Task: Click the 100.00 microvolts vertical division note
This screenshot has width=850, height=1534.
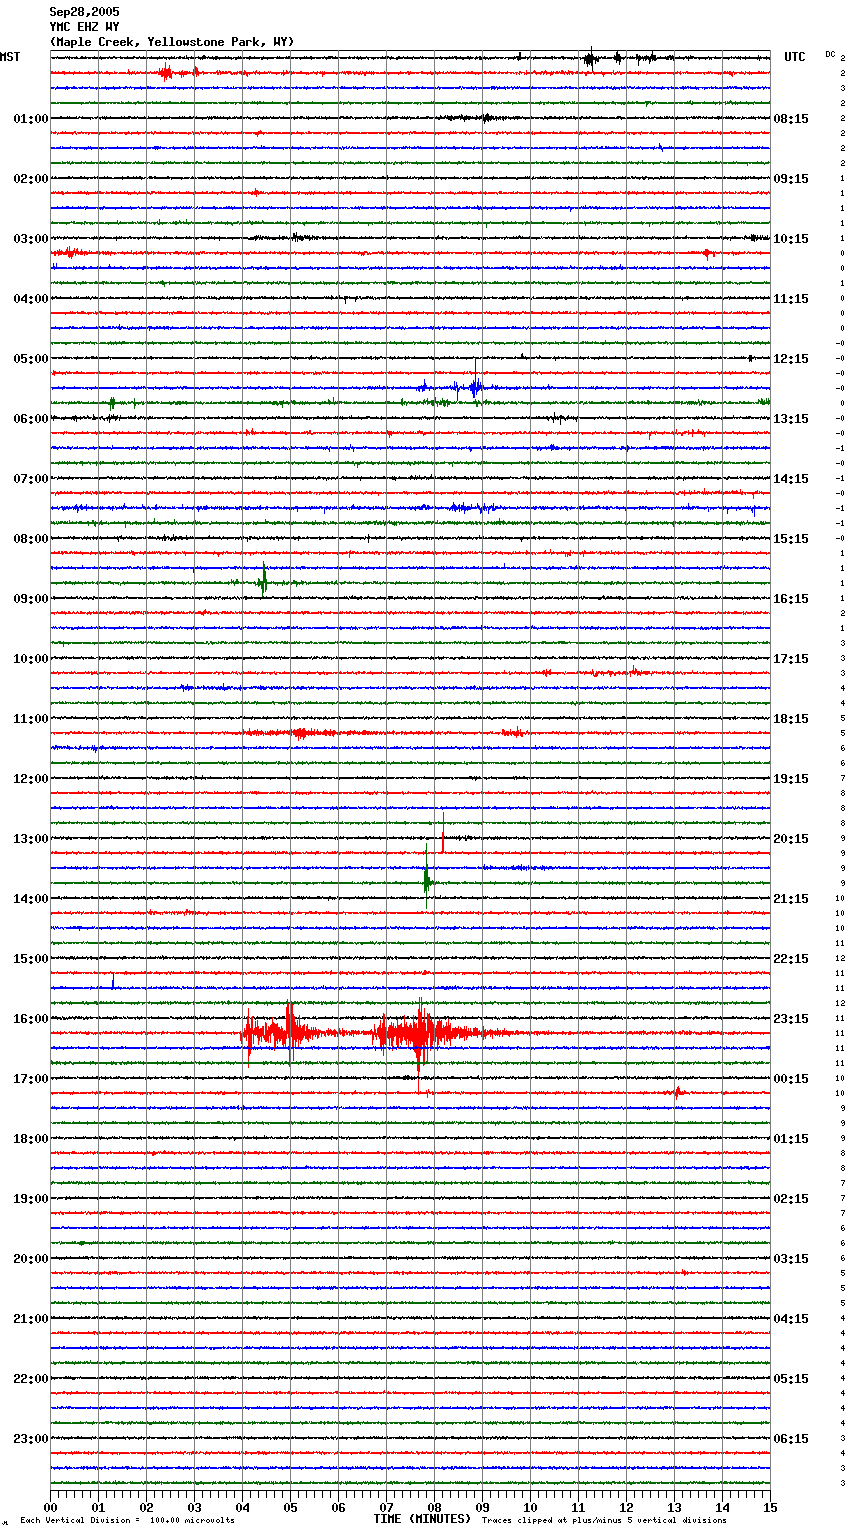Action: coord(127,1521)
